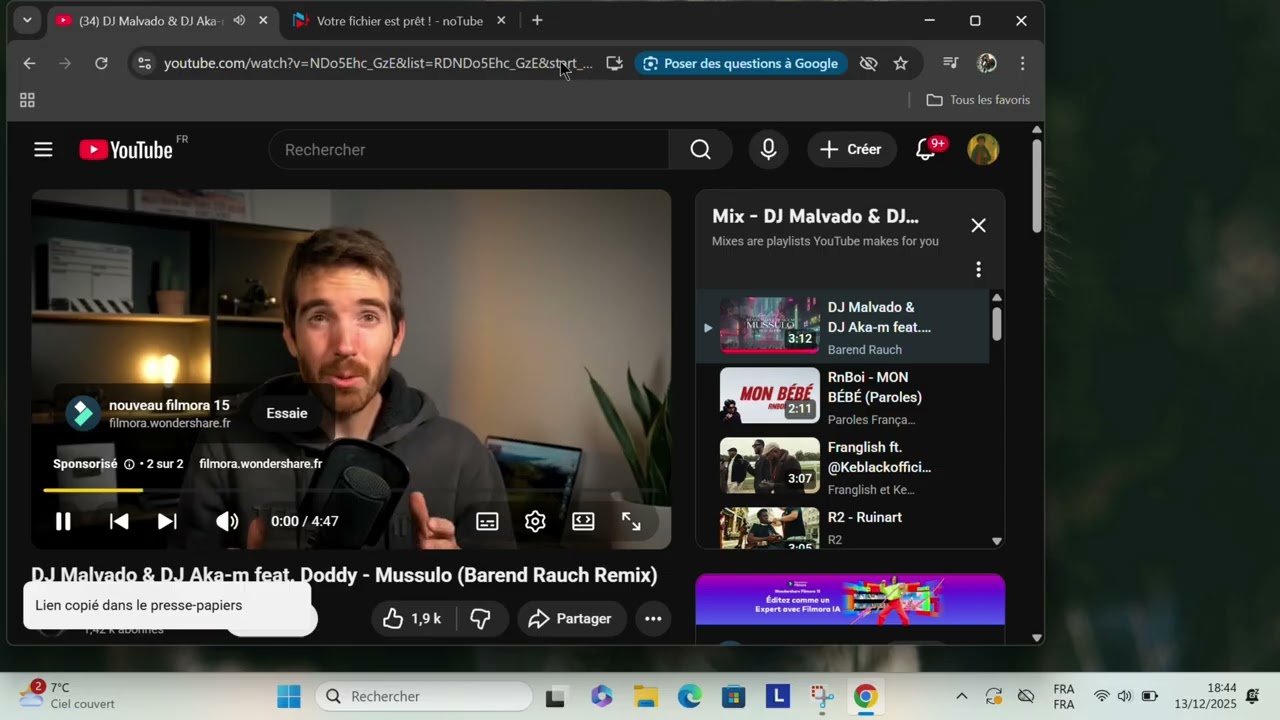Click the Chrome address bar URL
This screenshot has width=1280, height=720.
(x=378, y=63)
